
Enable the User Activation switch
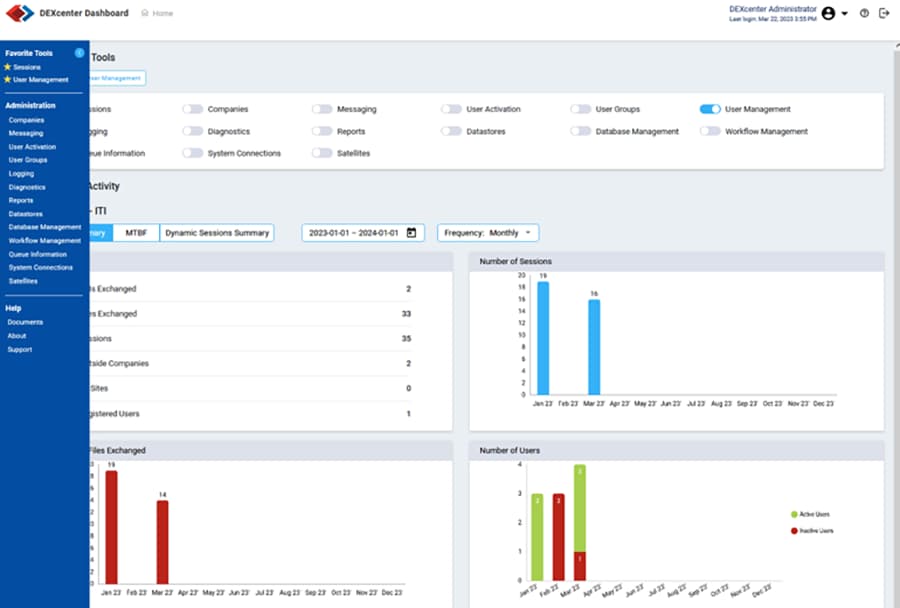[451, 109]
